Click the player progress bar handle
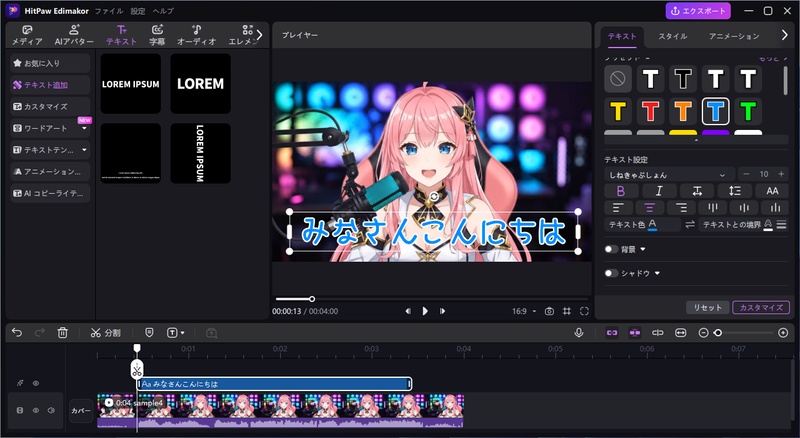 click(312, 299)
